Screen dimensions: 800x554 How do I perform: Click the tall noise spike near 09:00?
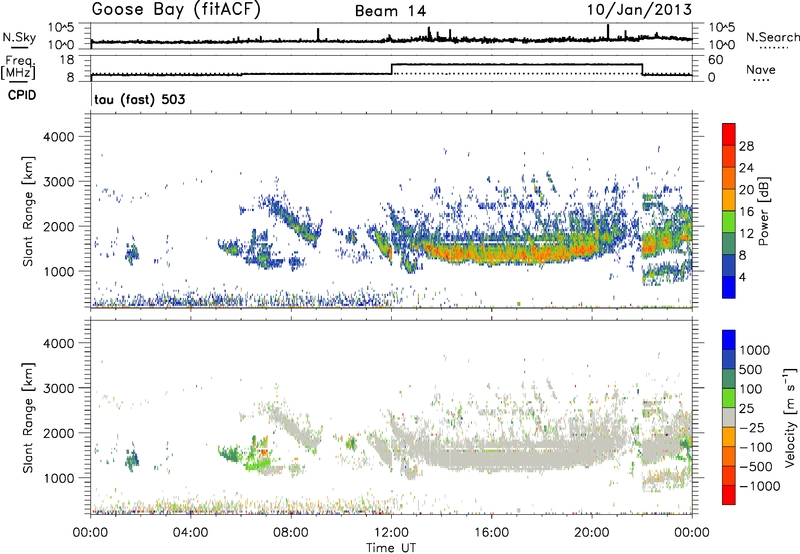[318, 34]
